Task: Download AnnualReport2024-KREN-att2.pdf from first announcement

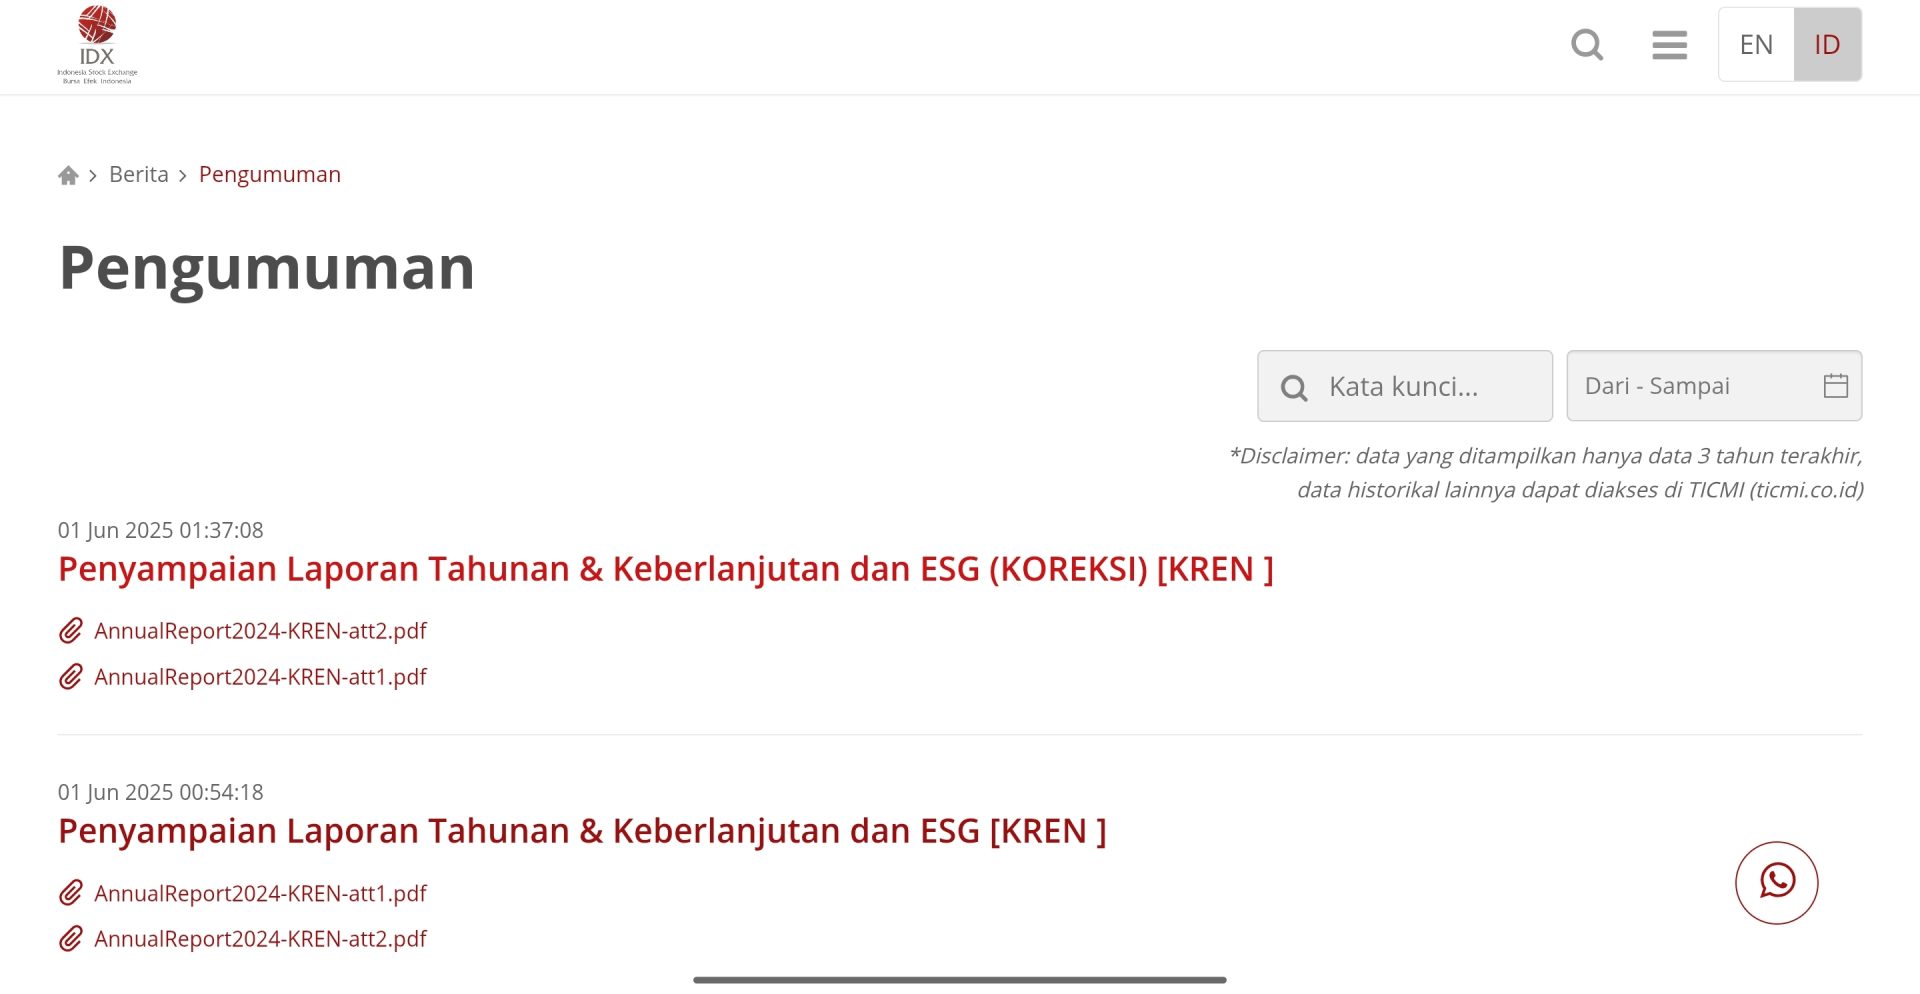Action: point(260,631)
